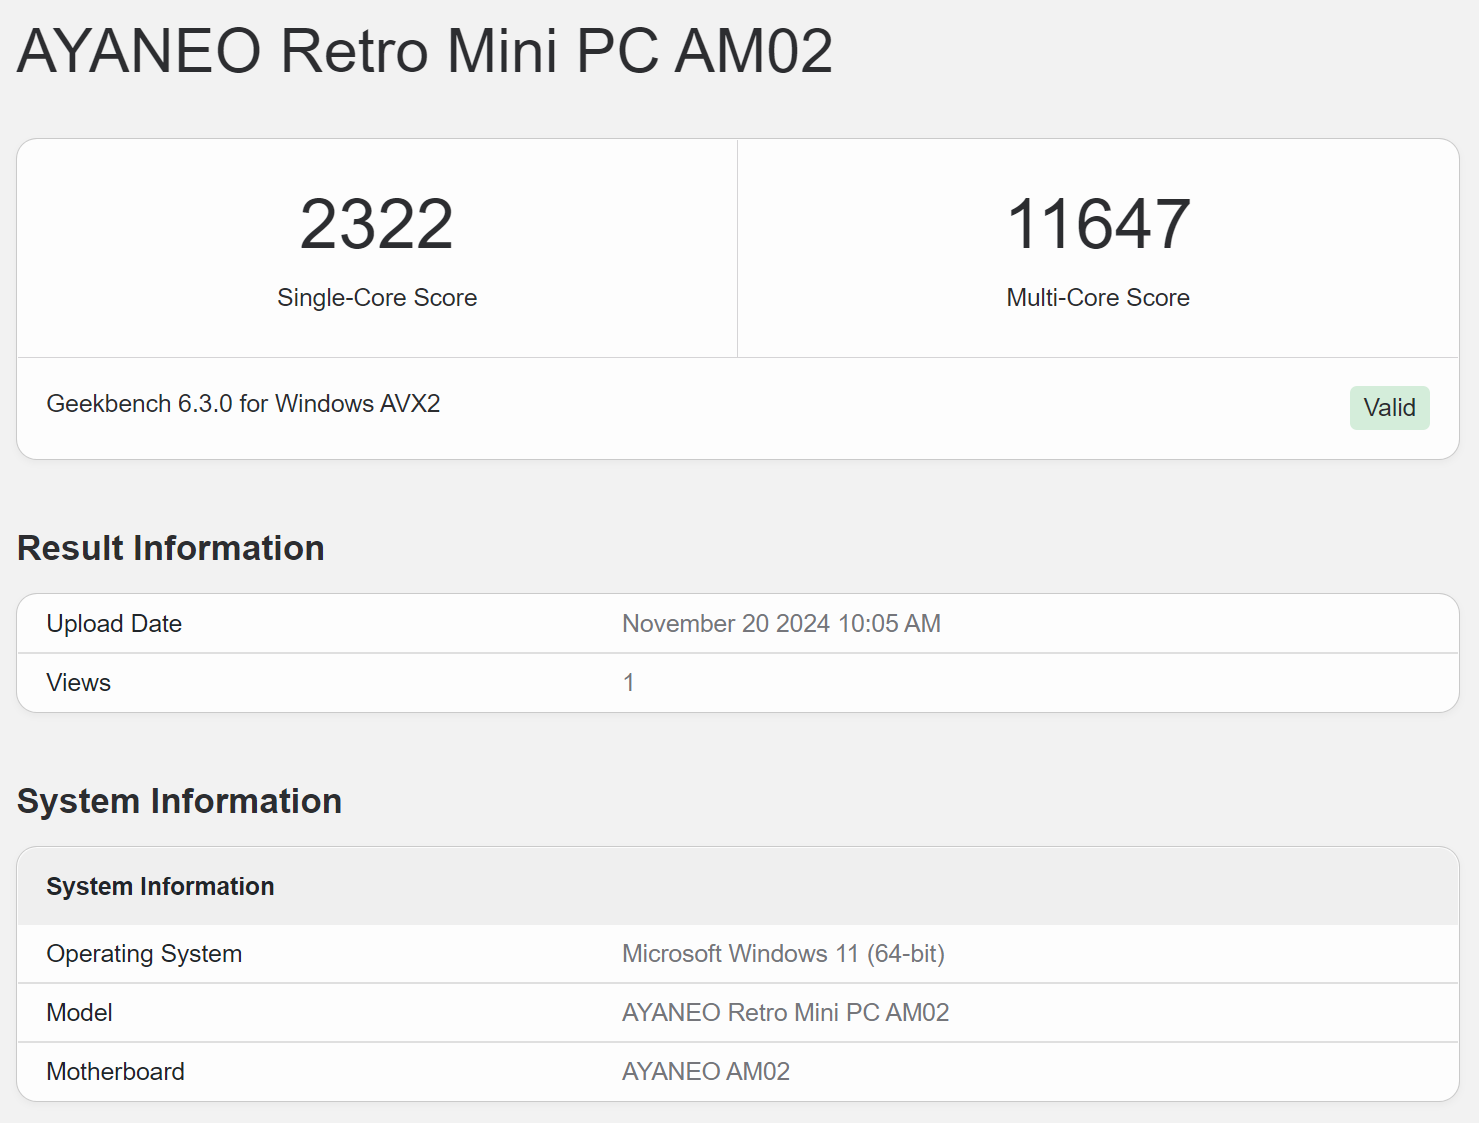Select the Model row label

pos(80,1013)
